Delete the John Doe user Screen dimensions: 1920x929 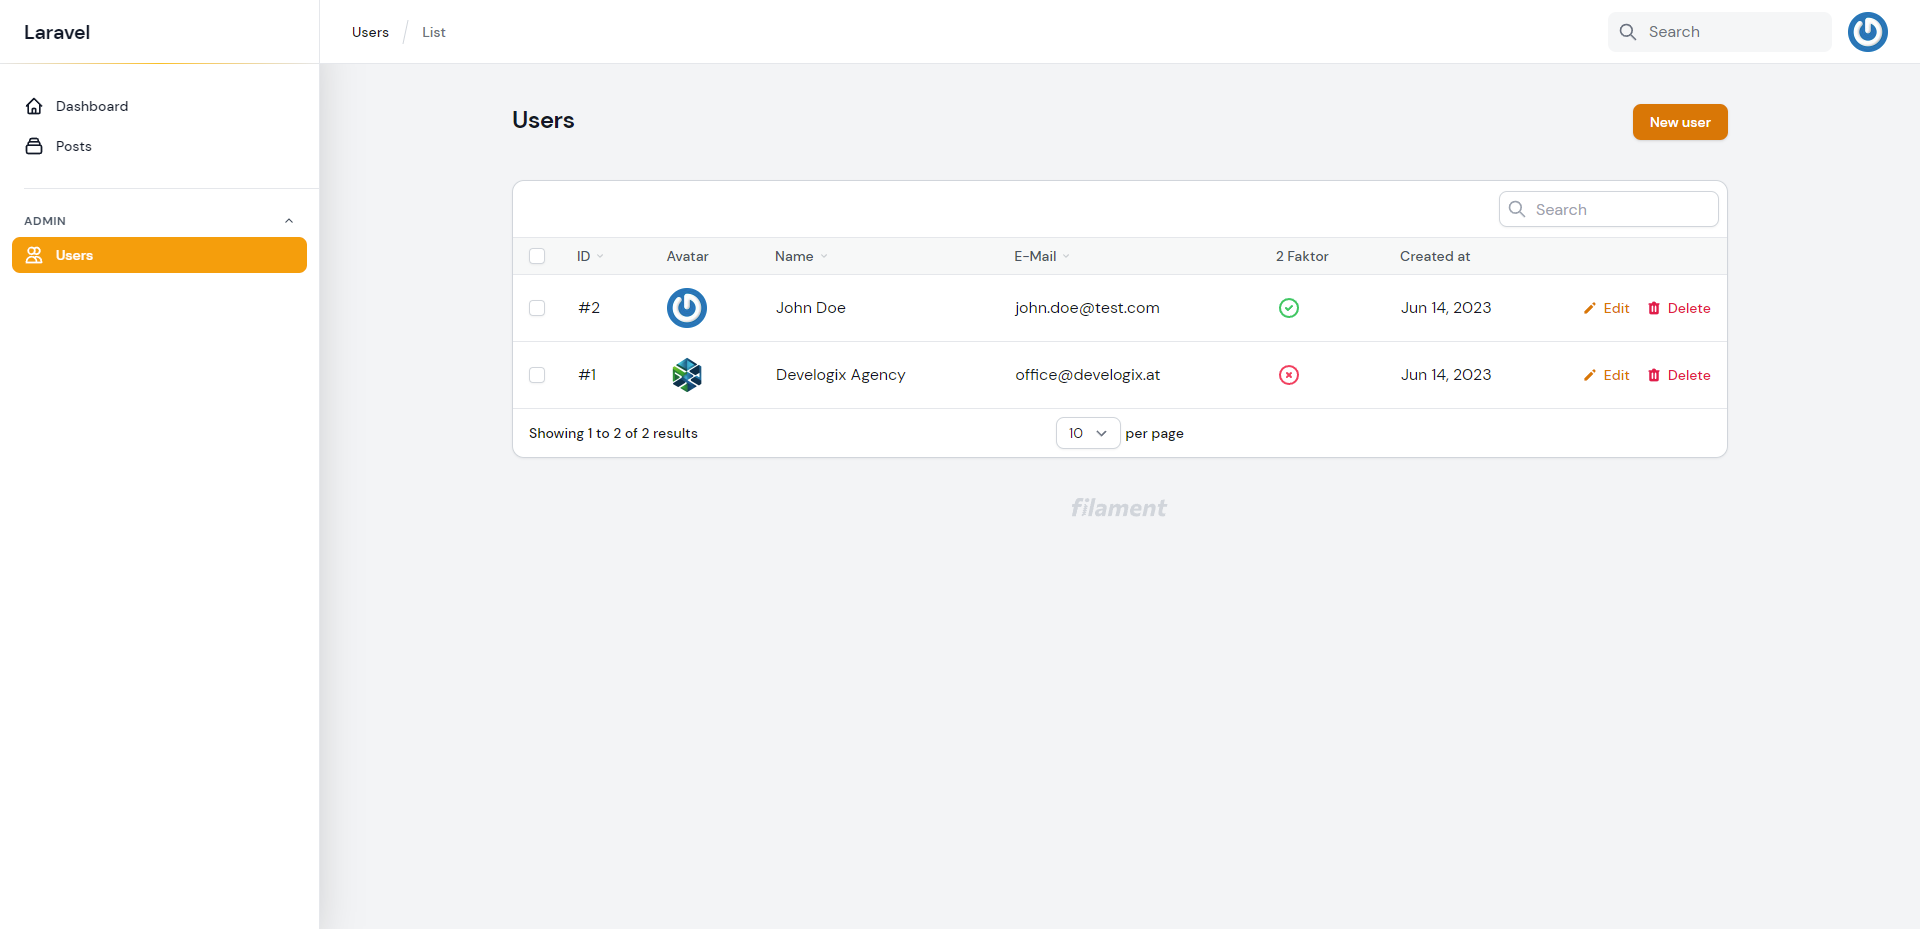[x=1679, y=308]
